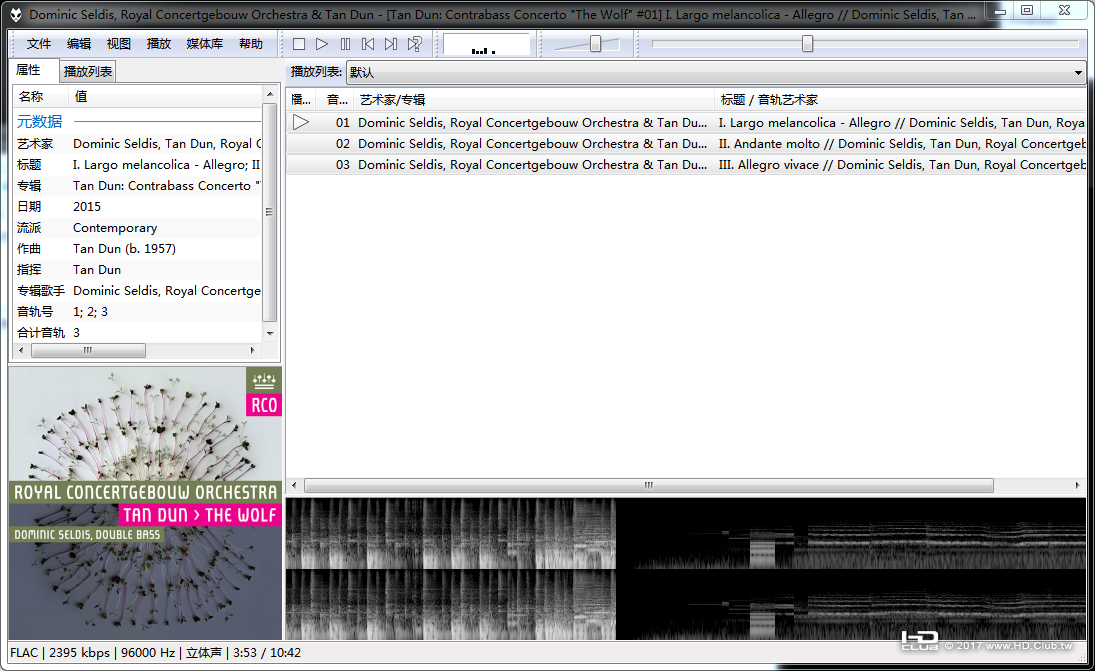Select the 专辑 property row
The height and width of the screenshot is (671, 1095).
(x=138, y=186)
